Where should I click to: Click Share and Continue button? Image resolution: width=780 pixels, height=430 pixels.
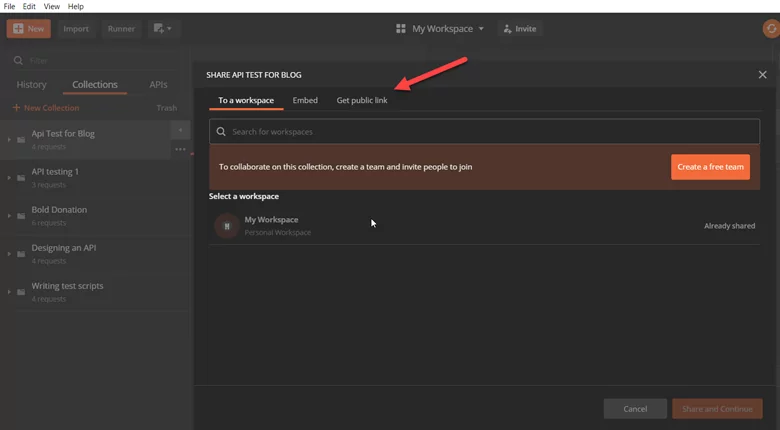717,409
